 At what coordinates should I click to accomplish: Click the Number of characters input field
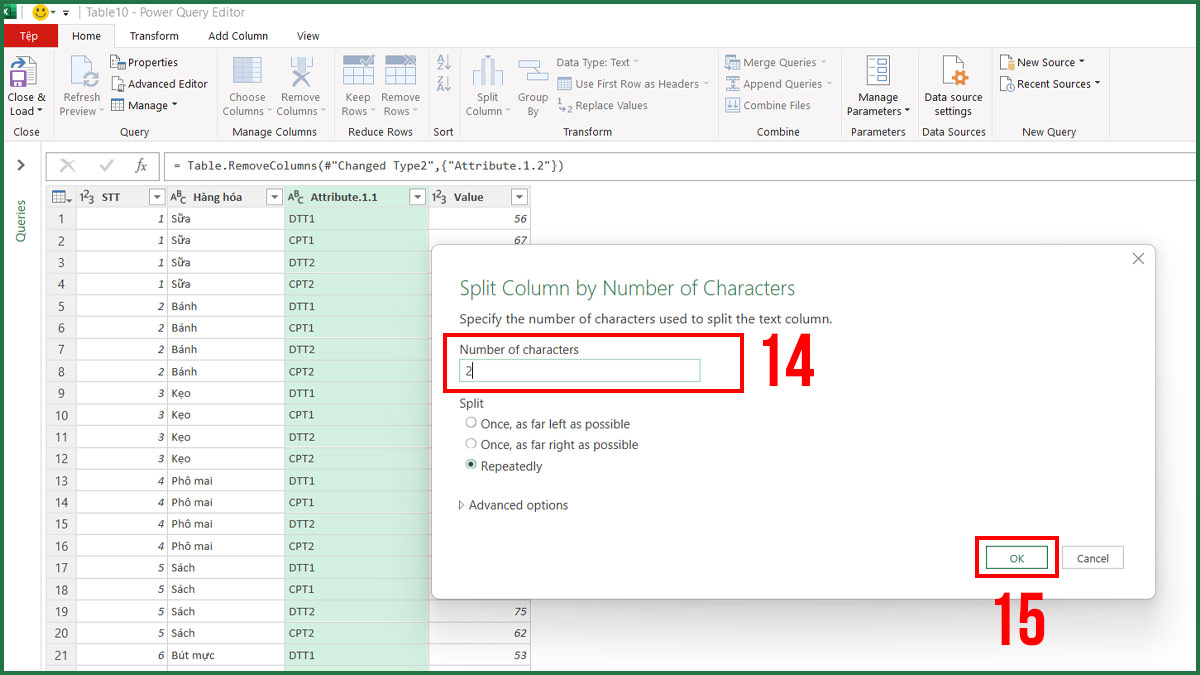point(578,370)
